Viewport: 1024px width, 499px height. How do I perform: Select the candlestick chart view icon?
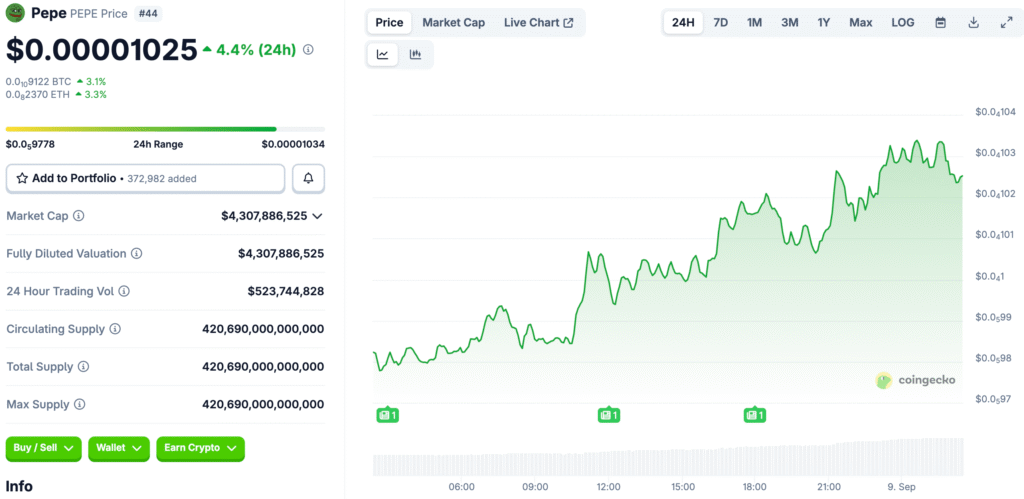[415, 54]
